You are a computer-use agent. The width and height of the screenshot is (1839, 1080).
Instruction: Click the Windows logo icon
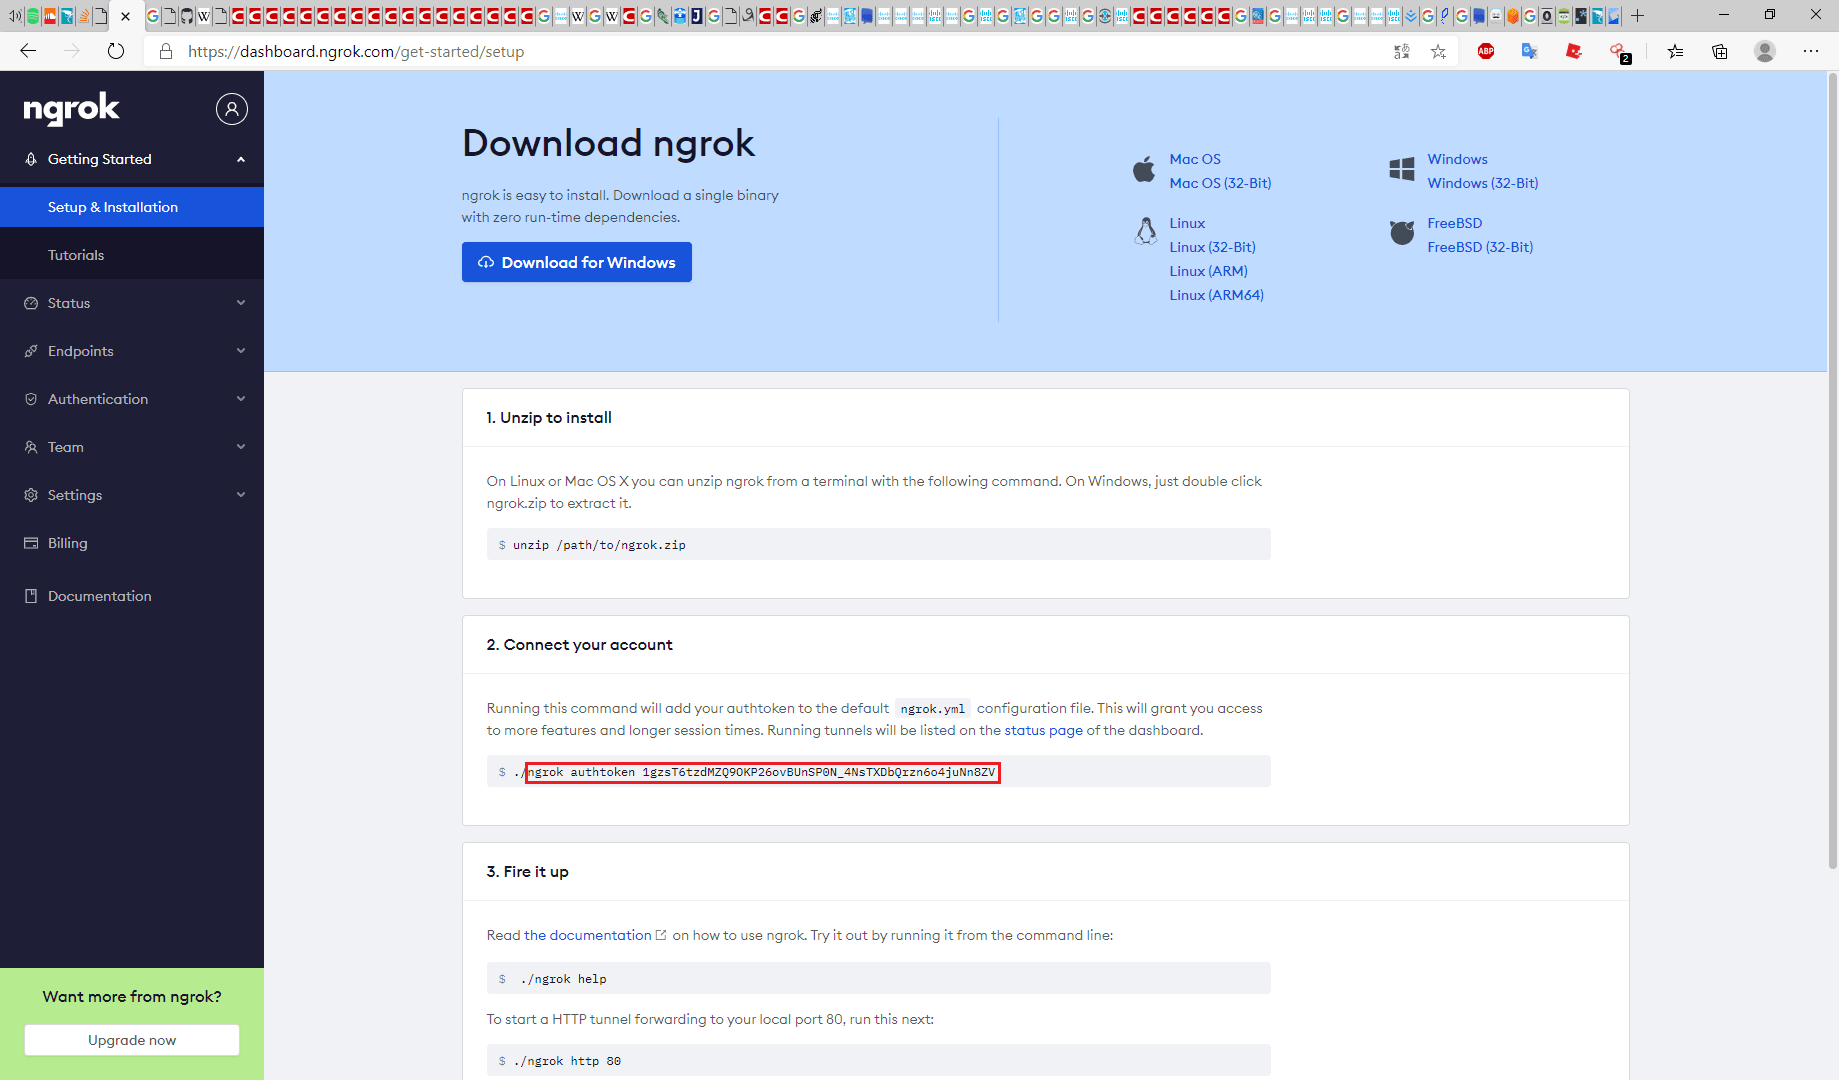[x=1401, y=170]
